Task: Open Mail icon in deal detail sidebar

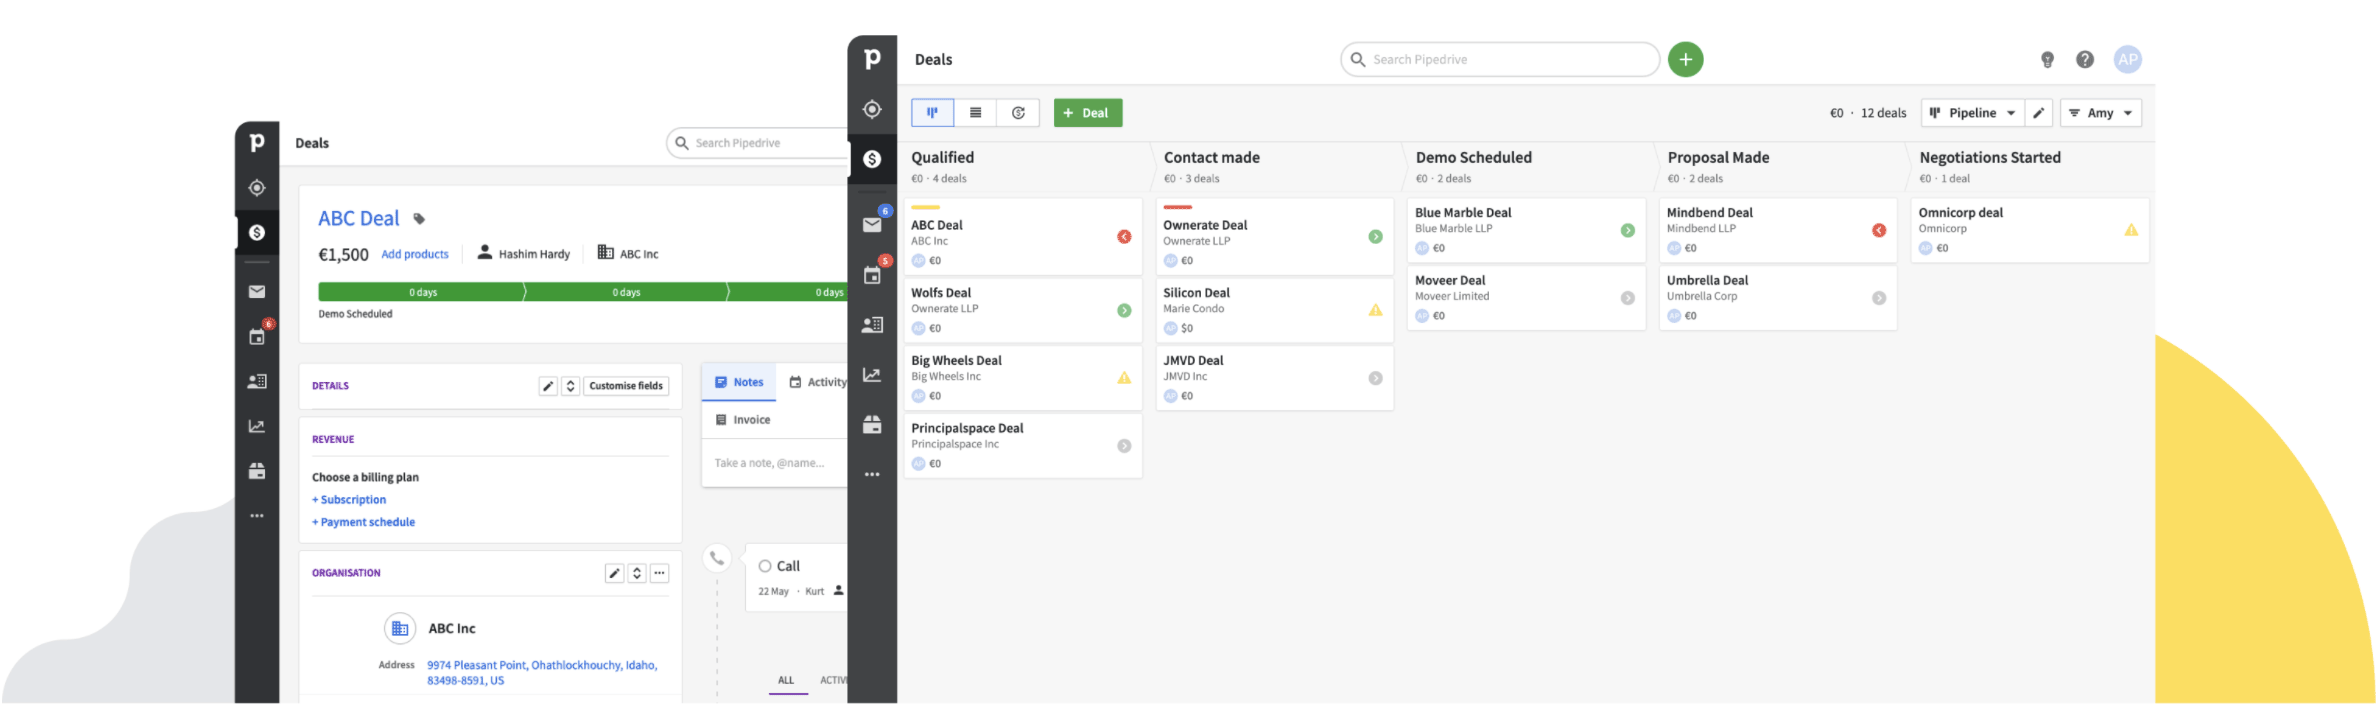Action: point(257,292)
